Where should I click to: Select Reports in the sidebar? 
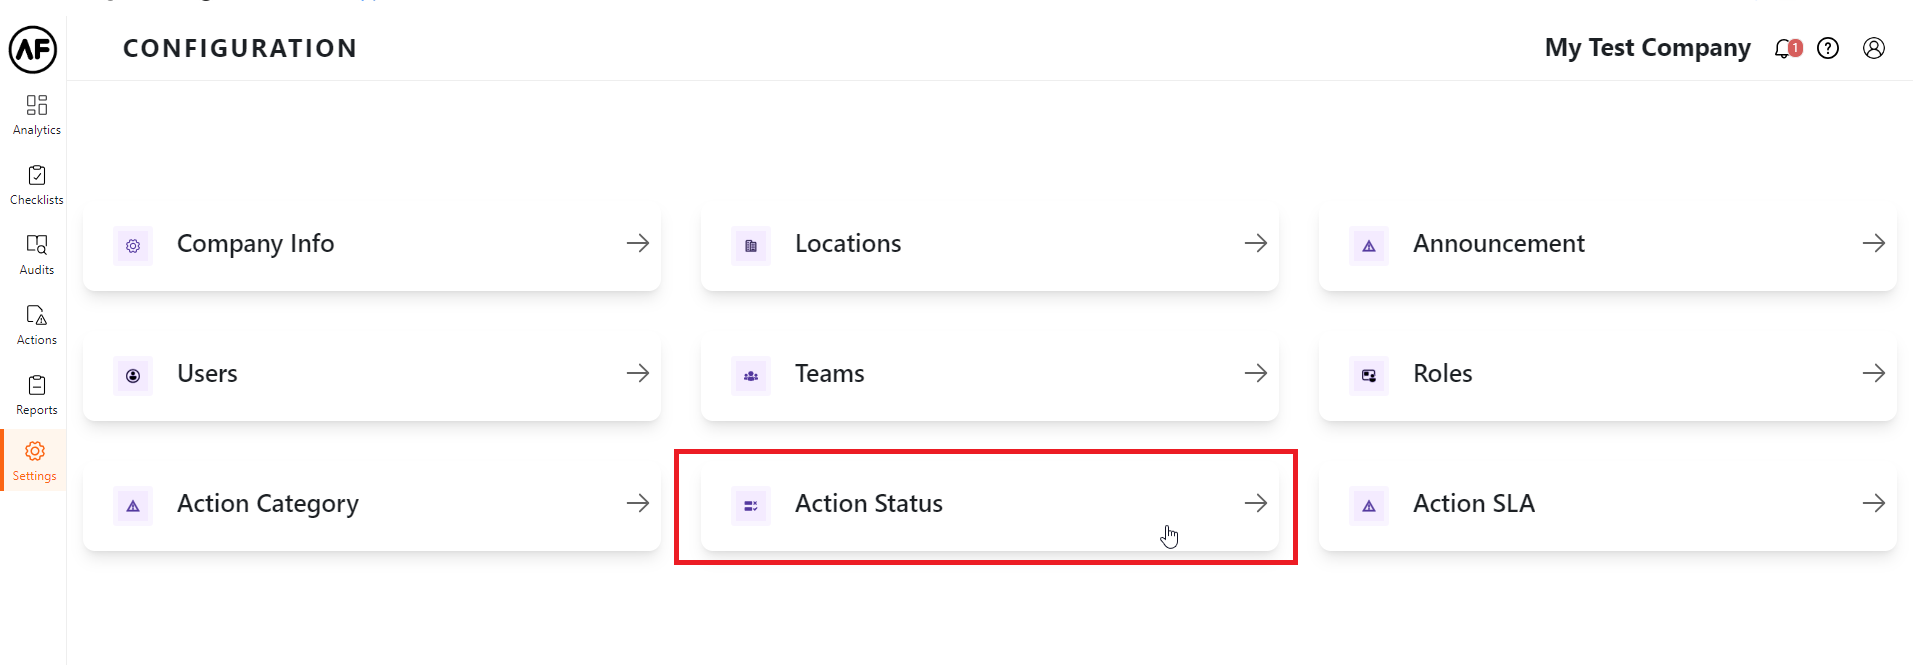[36, 395]
